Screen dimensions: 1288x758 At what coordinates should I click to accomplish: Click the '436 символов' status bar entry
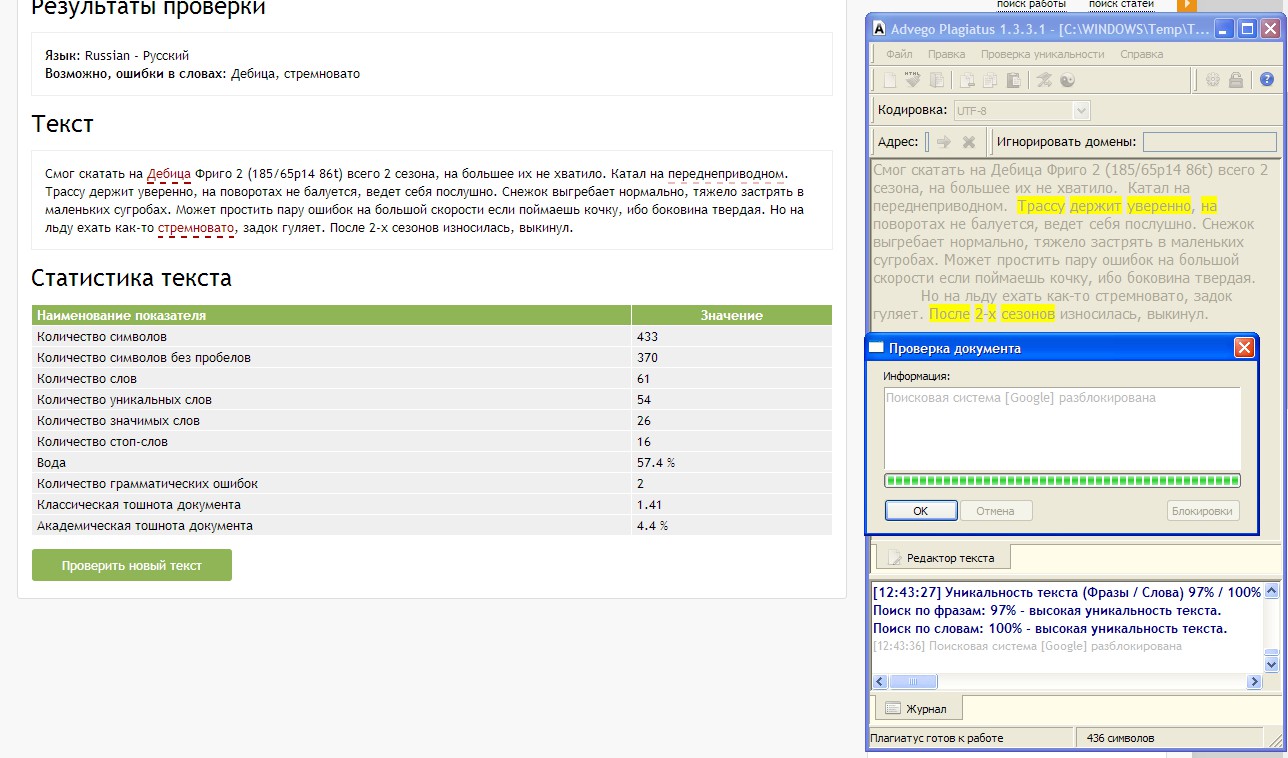(x=1120, y=738)
